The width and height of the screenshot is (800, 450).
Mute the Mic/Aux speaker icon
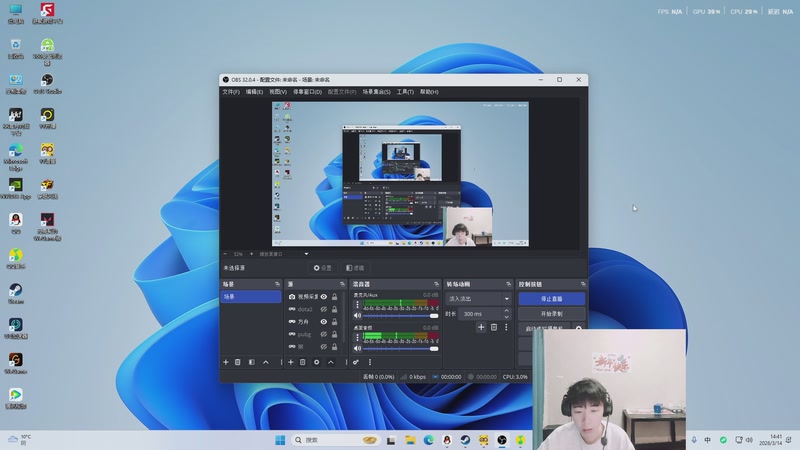click(358, 316)
